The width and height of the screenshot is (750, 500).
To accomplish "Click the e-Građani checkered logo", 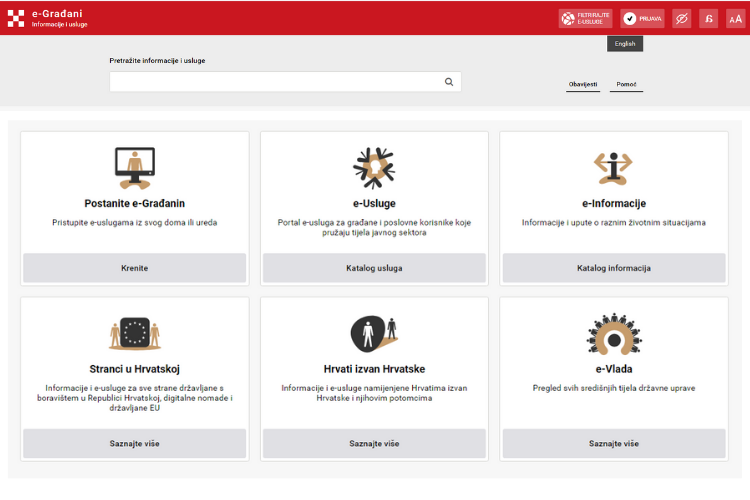I will (x=16, y=18).
